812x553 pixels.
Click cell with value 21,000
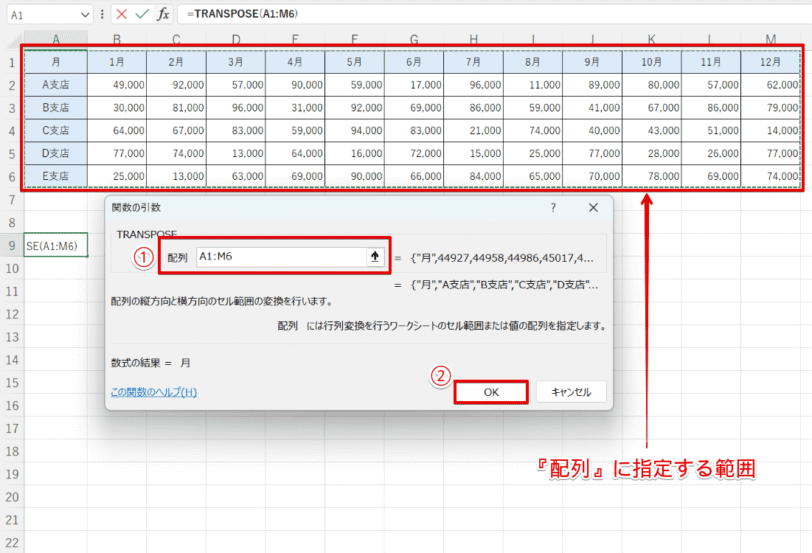point(473,130)
